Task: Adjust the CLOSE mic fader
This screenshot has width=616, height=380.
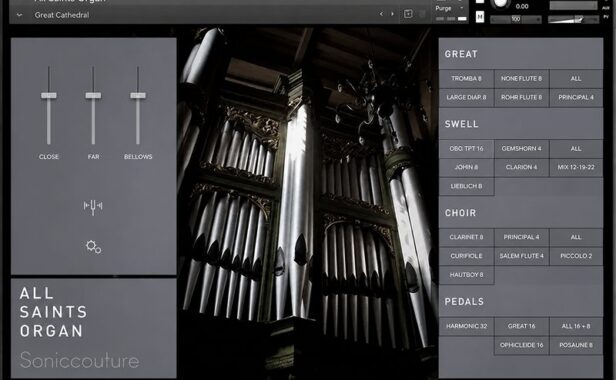Action: coord(49,95)
